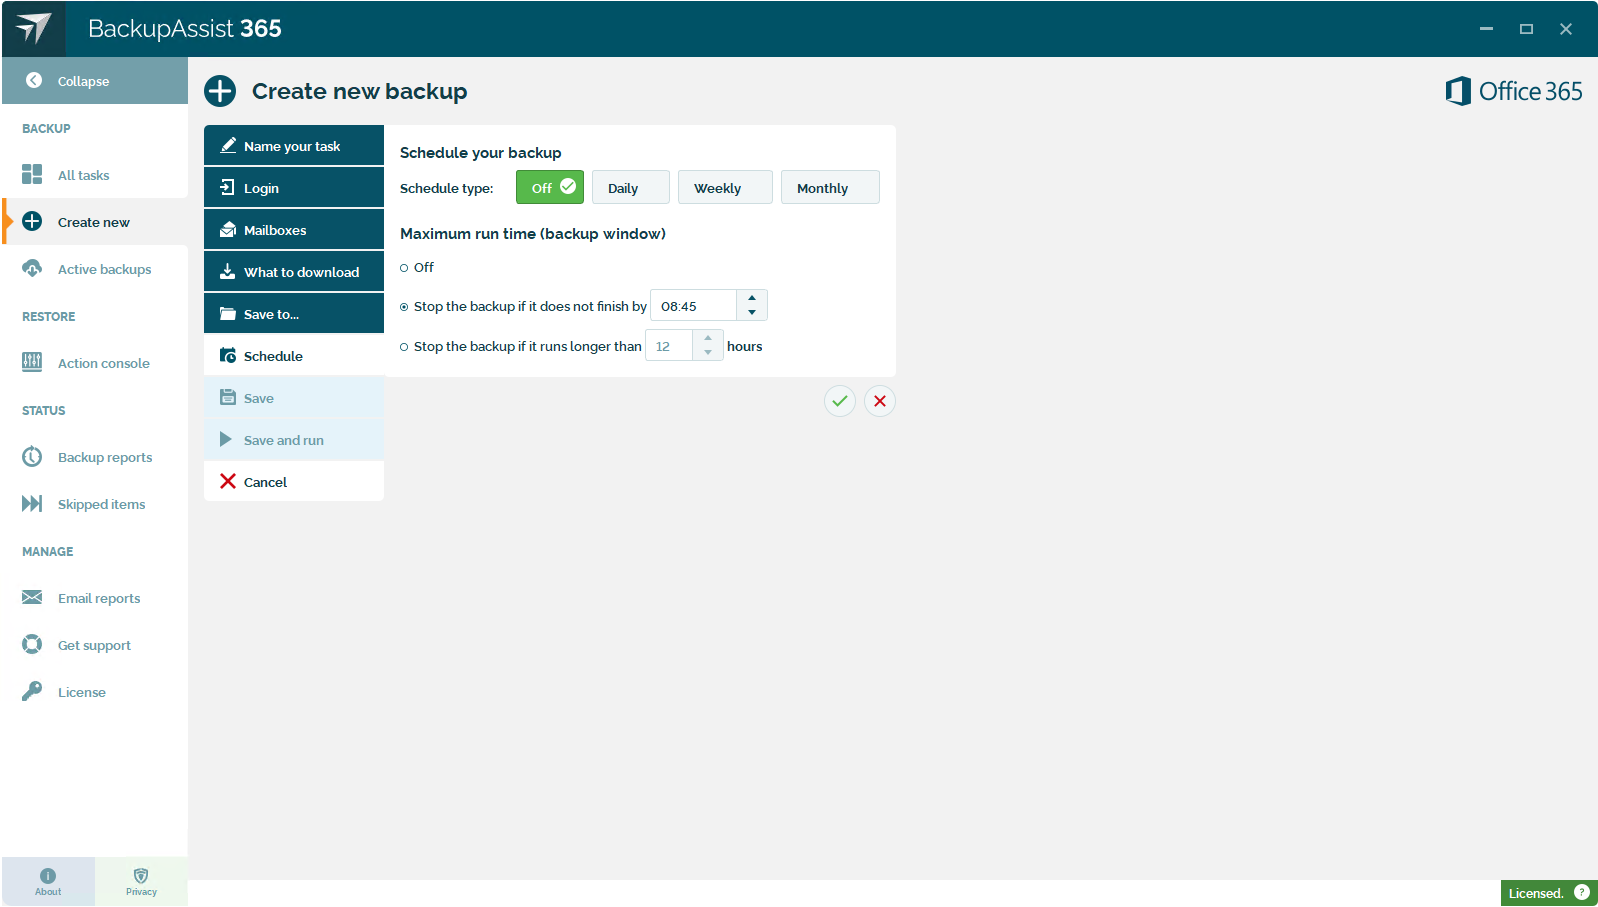Increase the finish-by time with up arrow
Screen dimensions: 1598x907
752,298
